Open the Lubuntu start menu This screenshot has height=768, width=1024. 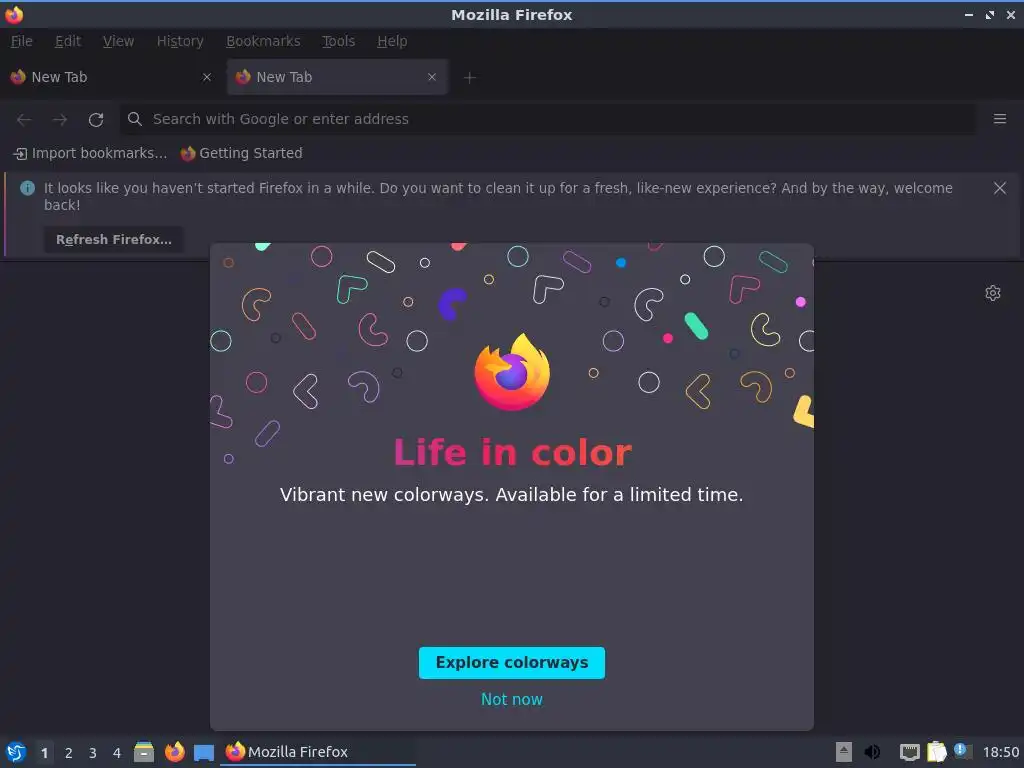[16, 752]
